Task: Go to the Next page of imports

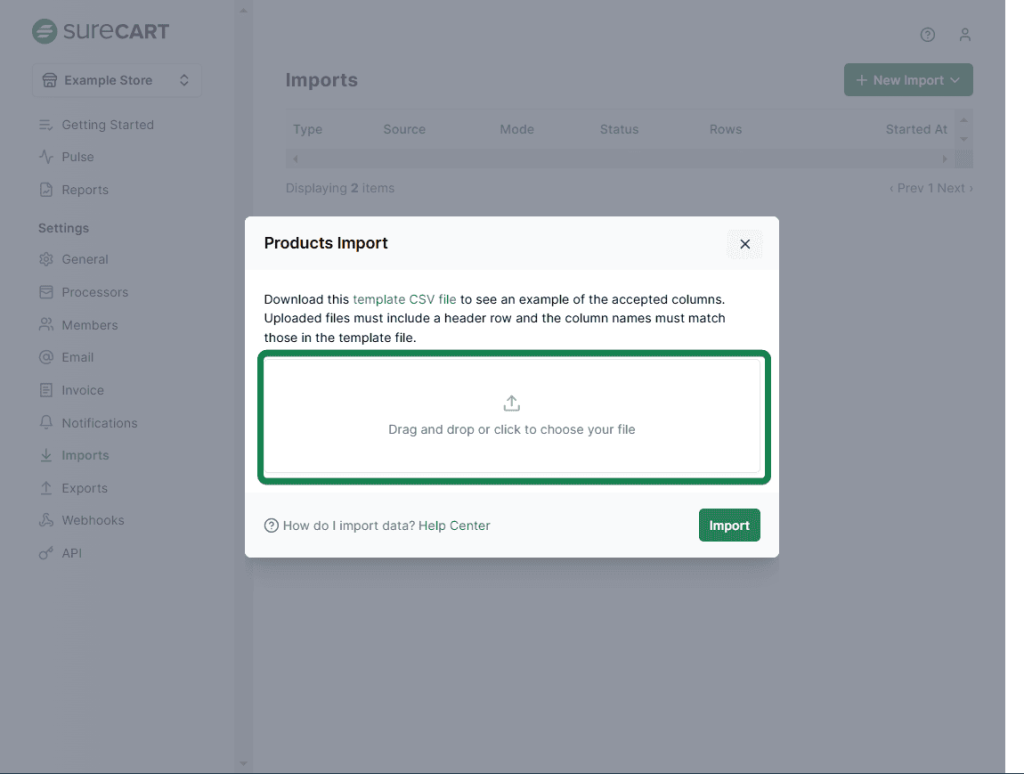Action: [954, 188]
